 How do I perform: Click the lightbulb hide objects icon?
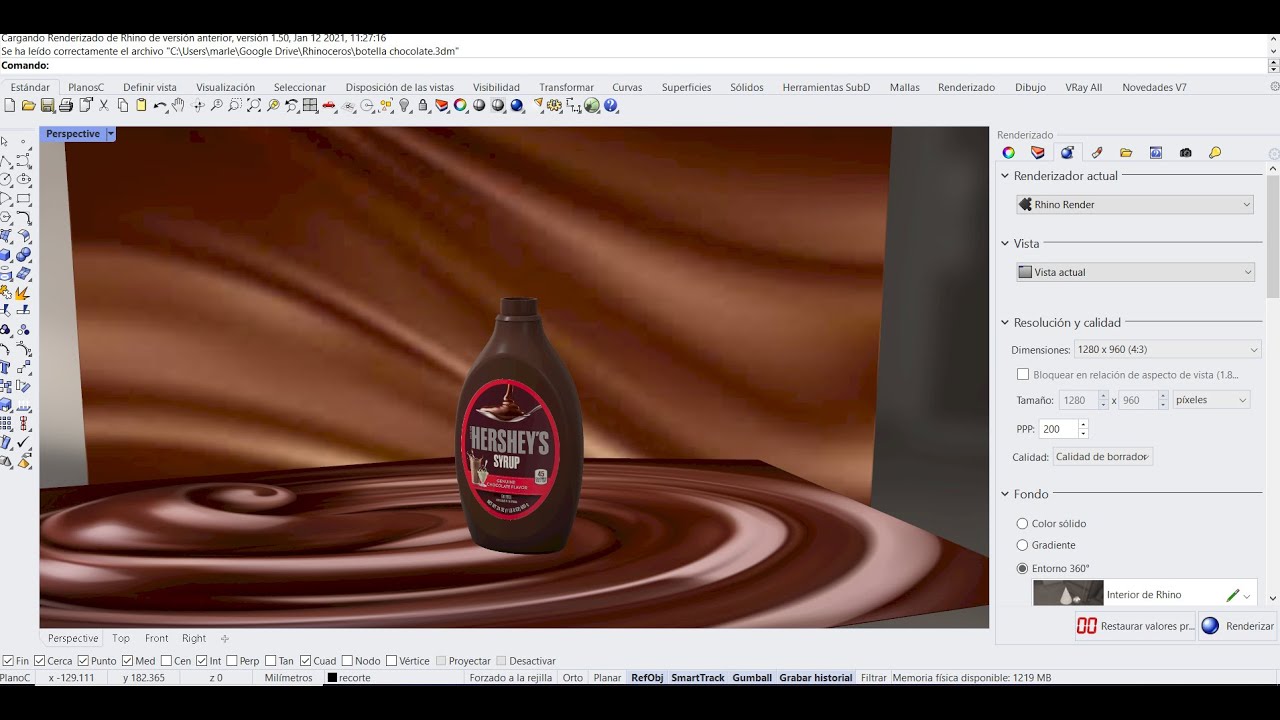pyautogui.click(x=404, y=105)
